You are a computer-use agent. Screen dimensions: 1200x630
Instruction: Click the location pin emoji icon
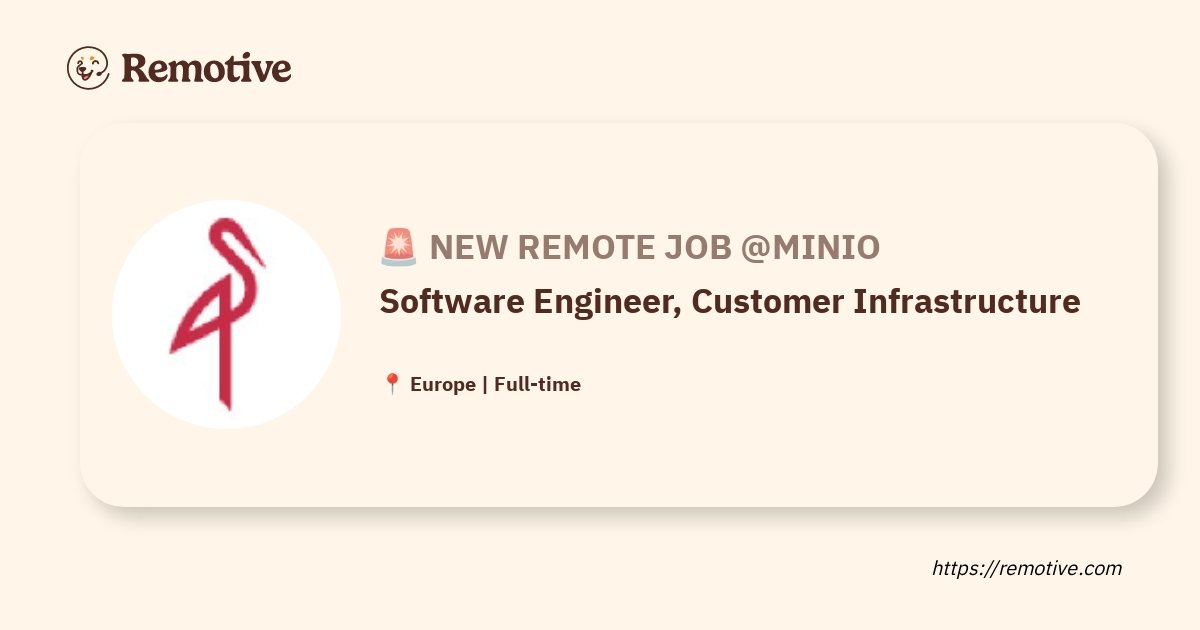tap(392, 384)
